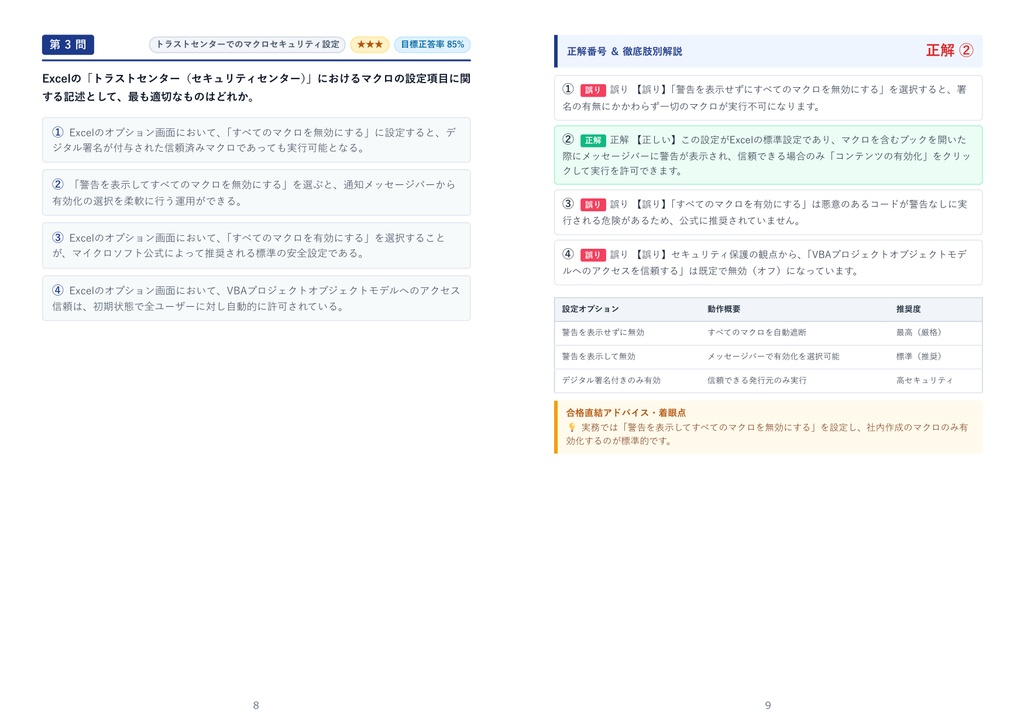Screen dimensions: 1024x727
Task: Click the 標準（推奨） table cell
Action: pos(921,357)
